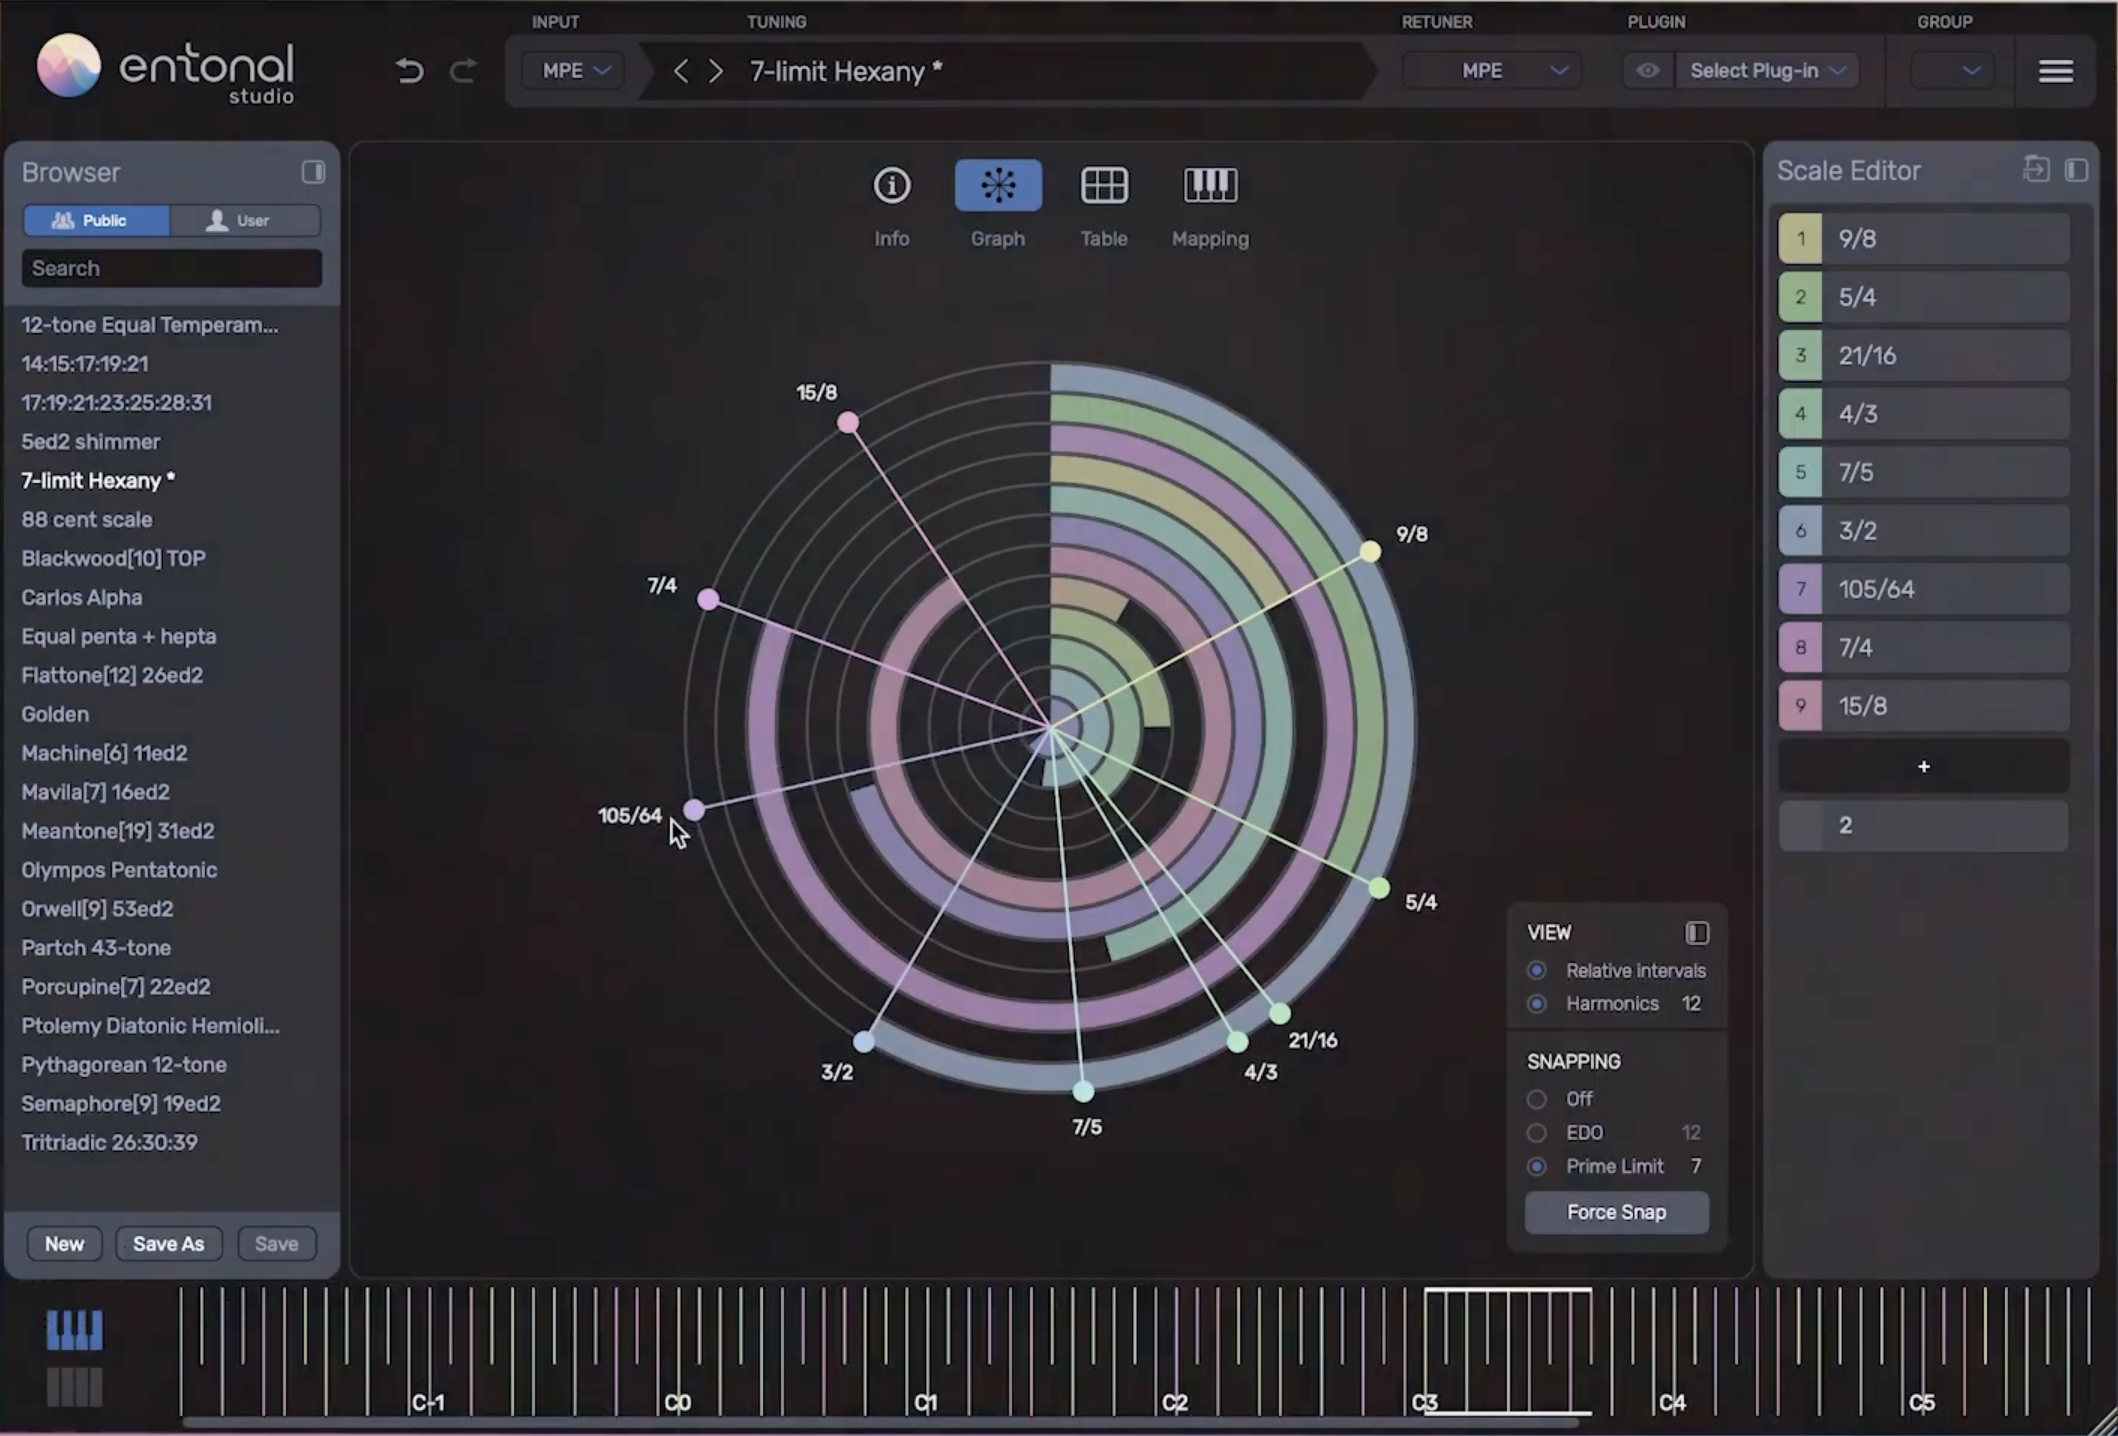This screenshot has width=2118, height=1436.
Task: Switch to the Table view tab
Action: [1104, 186]
